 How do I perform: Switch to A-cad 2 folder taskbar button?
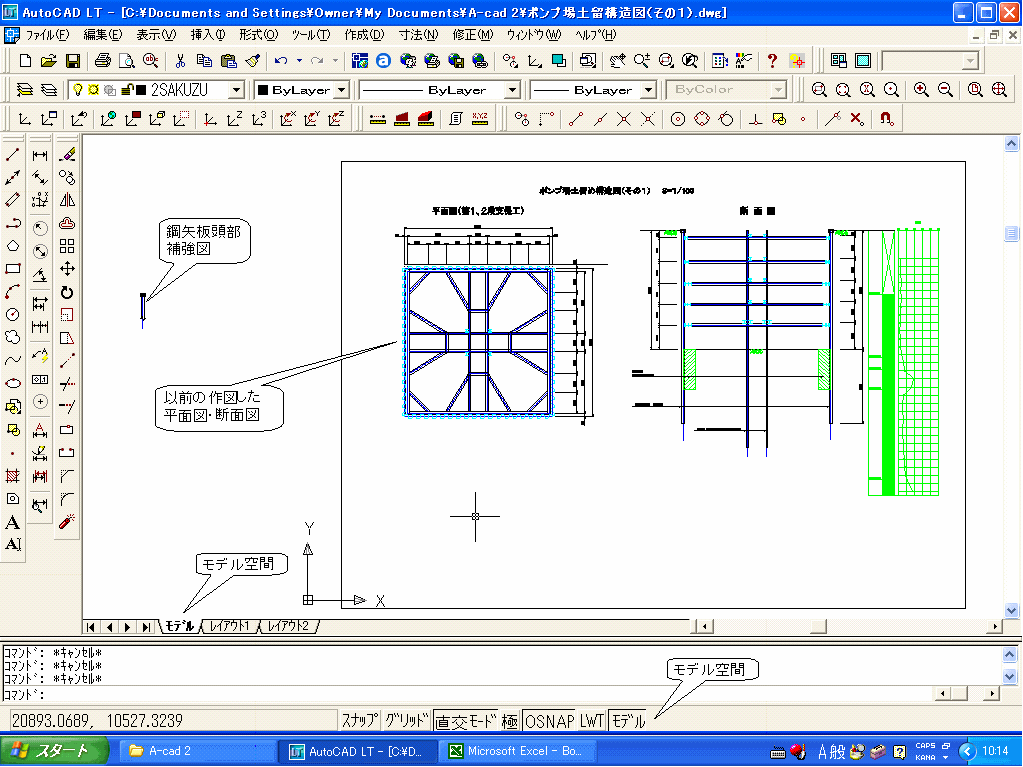point(198,751)
